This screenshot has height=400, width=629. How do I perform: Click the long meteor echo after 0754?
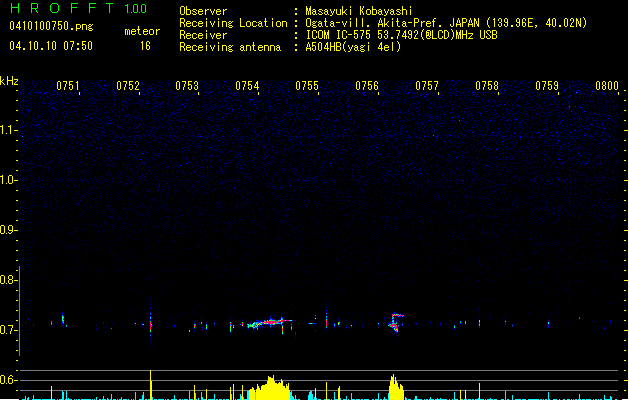click(x=270, y=323)
